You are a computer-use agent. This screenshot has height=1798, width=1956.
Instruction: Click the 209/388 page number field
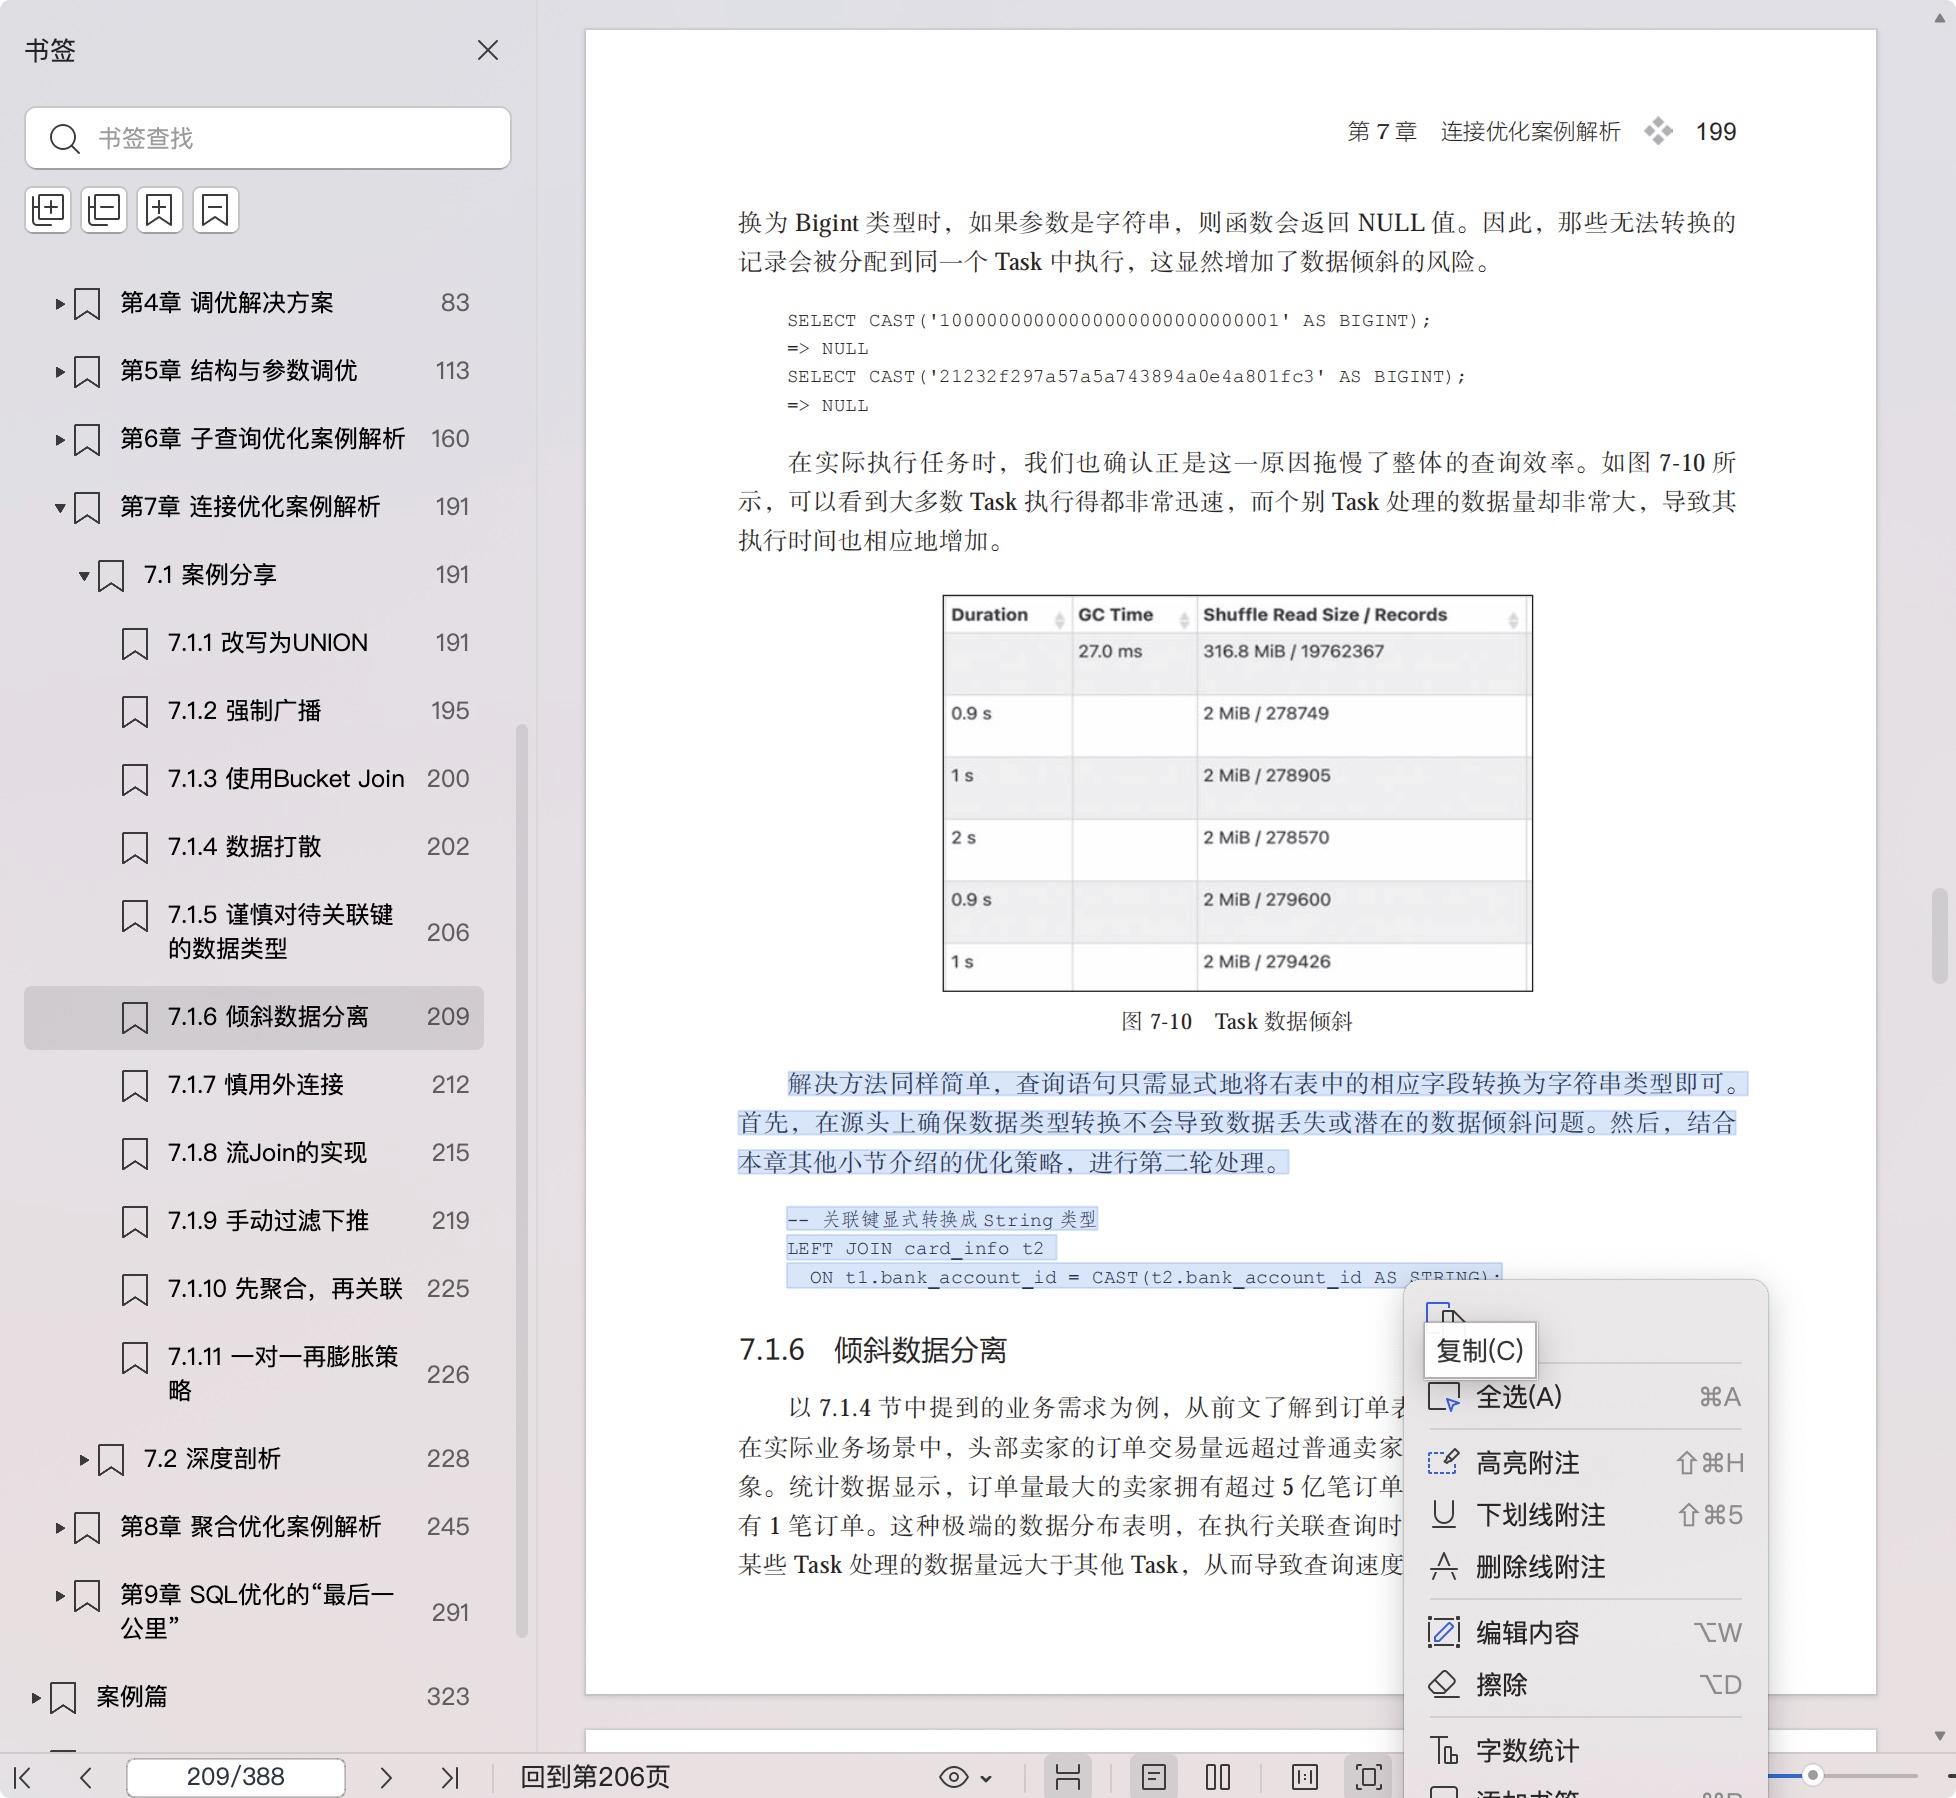236,1777
